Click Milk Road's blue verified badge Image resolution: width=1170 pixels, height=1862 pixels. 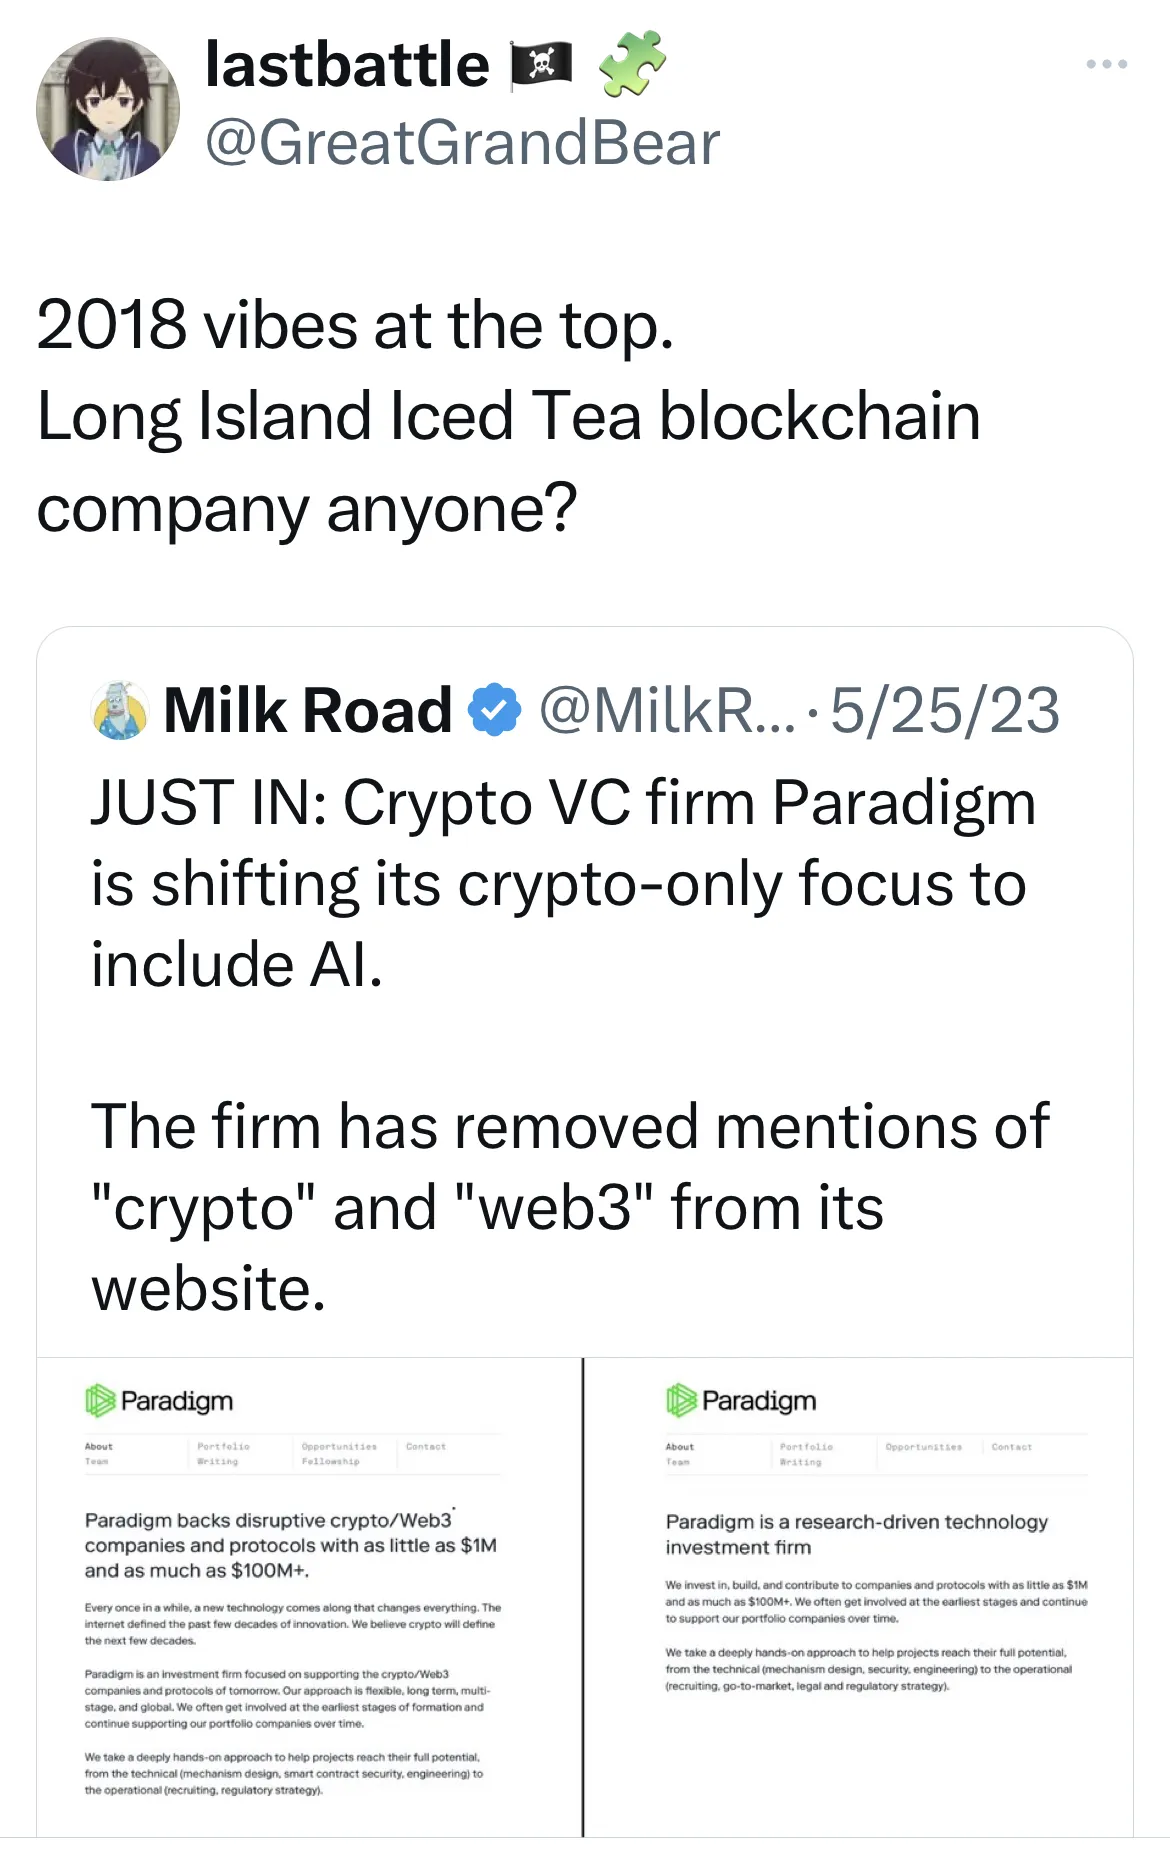[x=492, y=710]
